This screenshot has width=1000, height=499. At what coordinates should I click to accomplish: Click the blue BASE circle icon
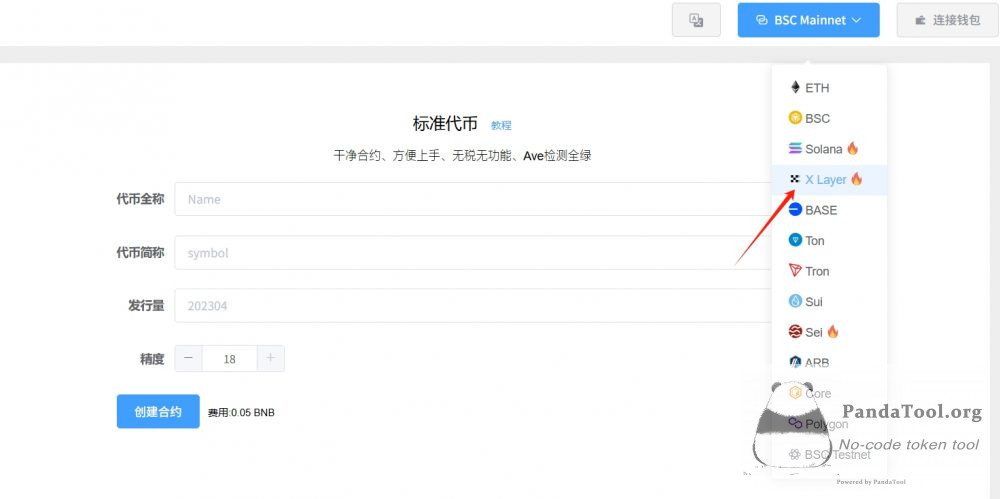(795, 209)
